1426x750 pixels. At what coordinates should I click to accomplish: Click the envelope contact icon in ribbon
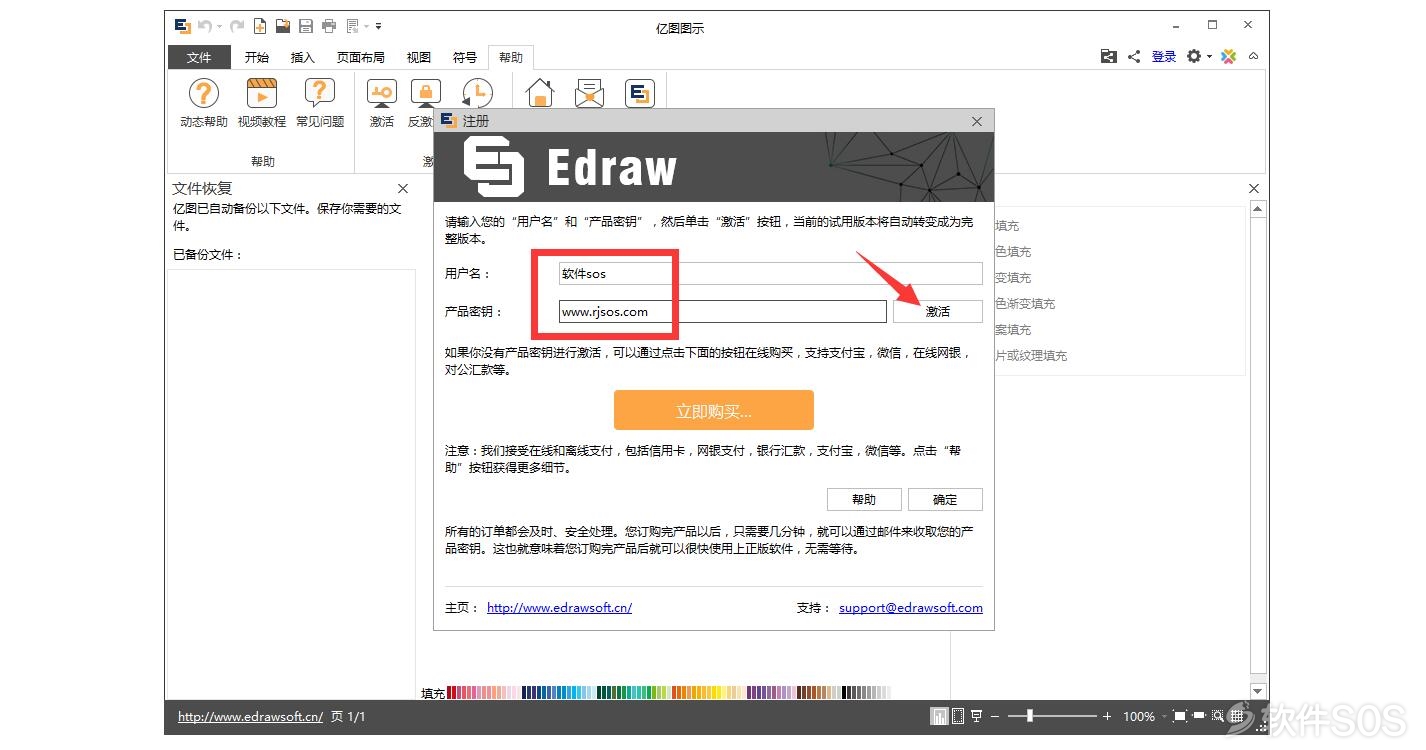(590, 94)
